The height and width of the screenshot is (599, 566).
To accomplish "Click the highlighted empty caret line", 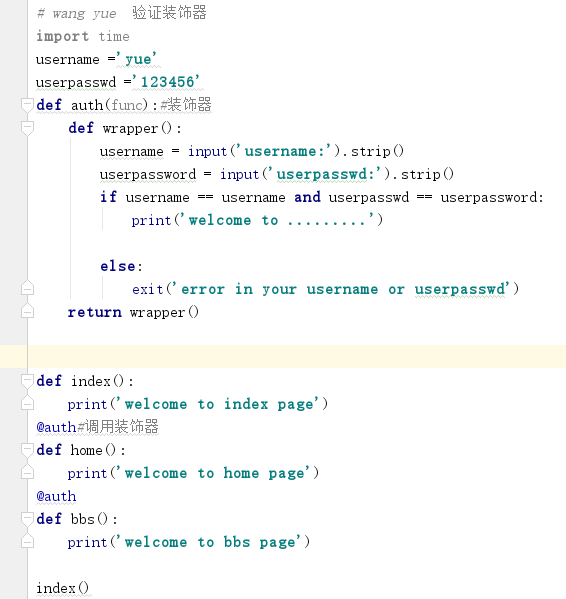I will [283, 356].
